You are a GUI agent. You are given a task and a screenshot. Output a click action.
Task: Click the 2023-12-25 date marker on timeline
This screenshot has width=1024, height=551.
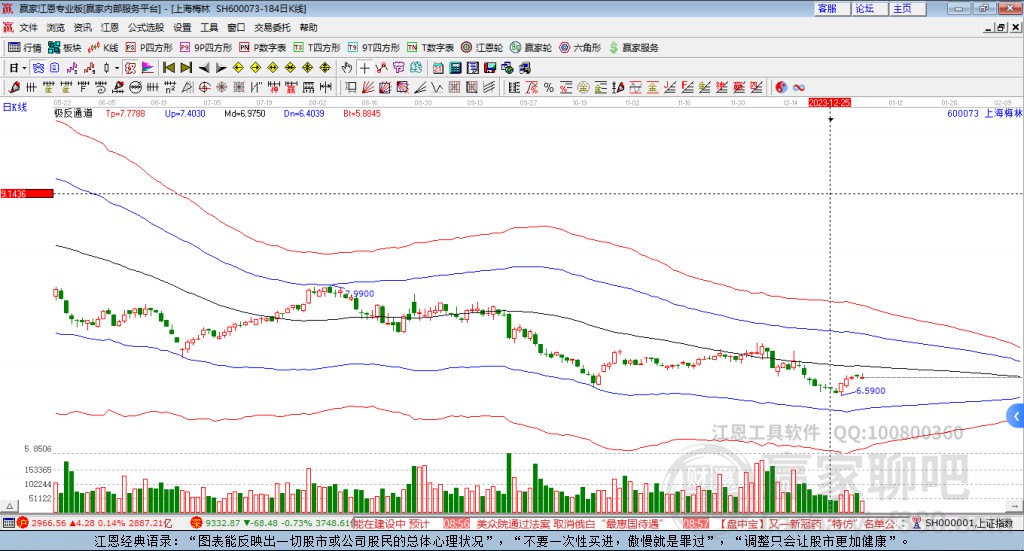(829, 102)
